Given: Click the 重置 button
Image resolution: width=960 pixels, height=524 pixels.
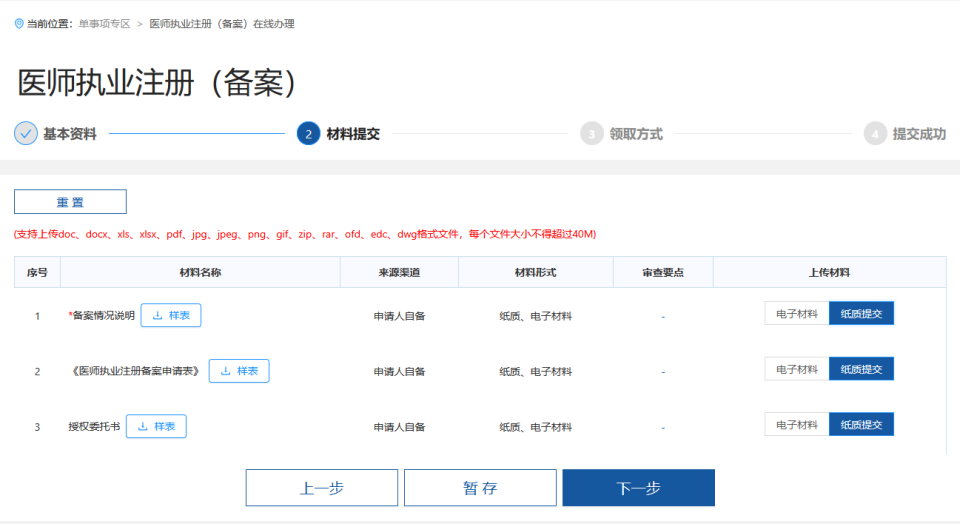Looking at the screenshot, I should pos(70,201).
